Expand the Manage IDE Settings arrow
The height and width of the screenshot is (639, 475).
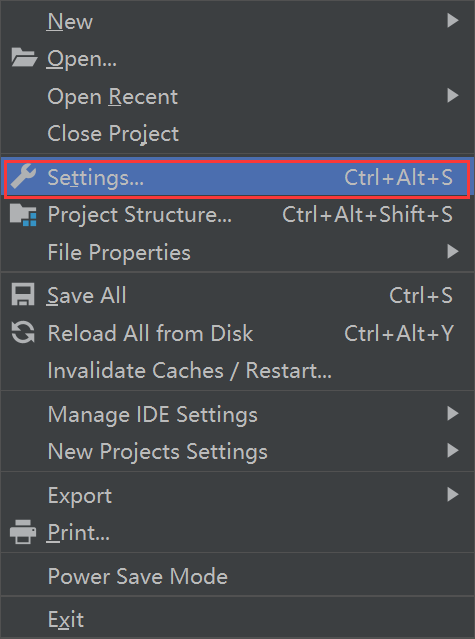[x=453, y=413]
